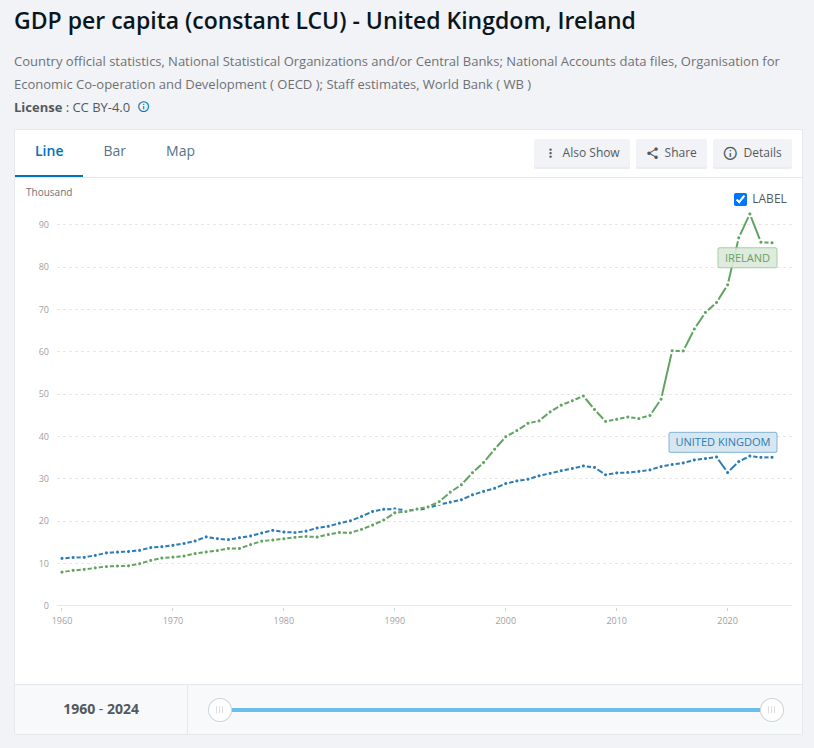Click the 80 y-axis value label

(44, 267)
